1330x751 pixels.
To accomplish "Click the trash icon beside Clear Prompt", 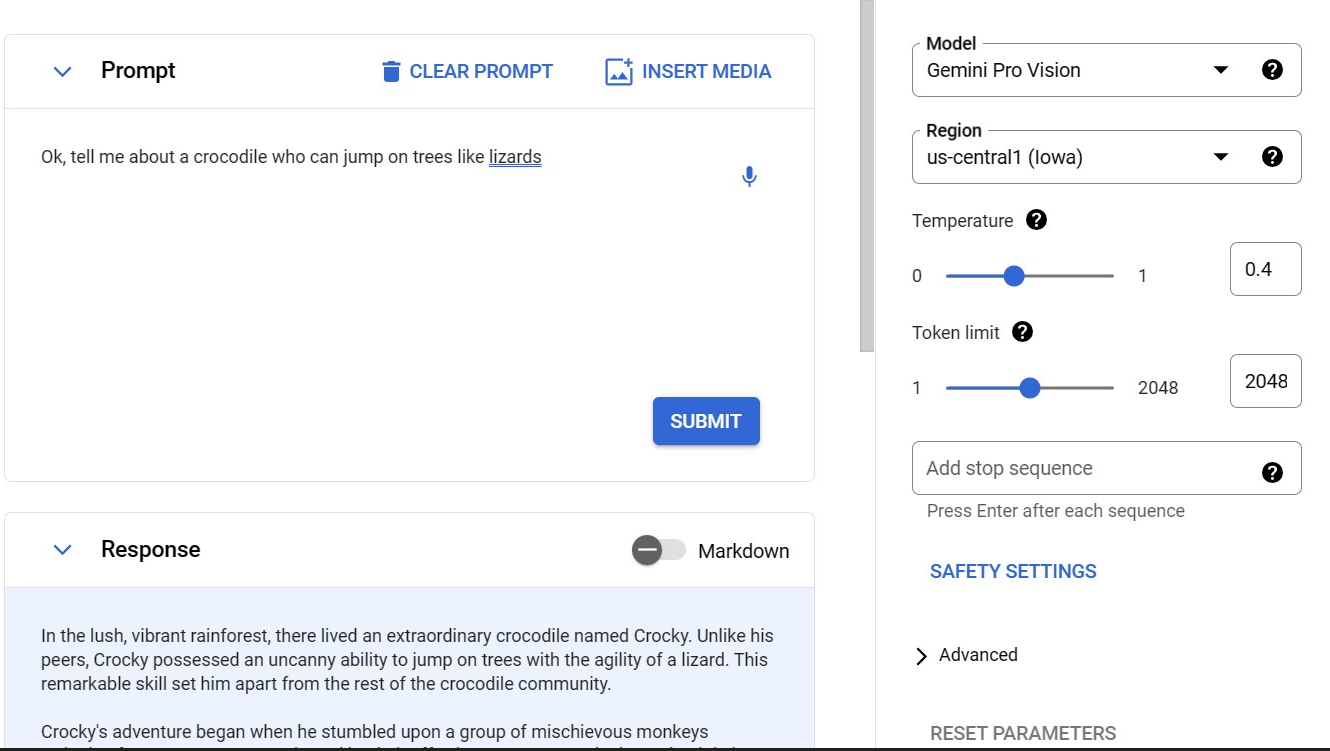I will 391,72.
